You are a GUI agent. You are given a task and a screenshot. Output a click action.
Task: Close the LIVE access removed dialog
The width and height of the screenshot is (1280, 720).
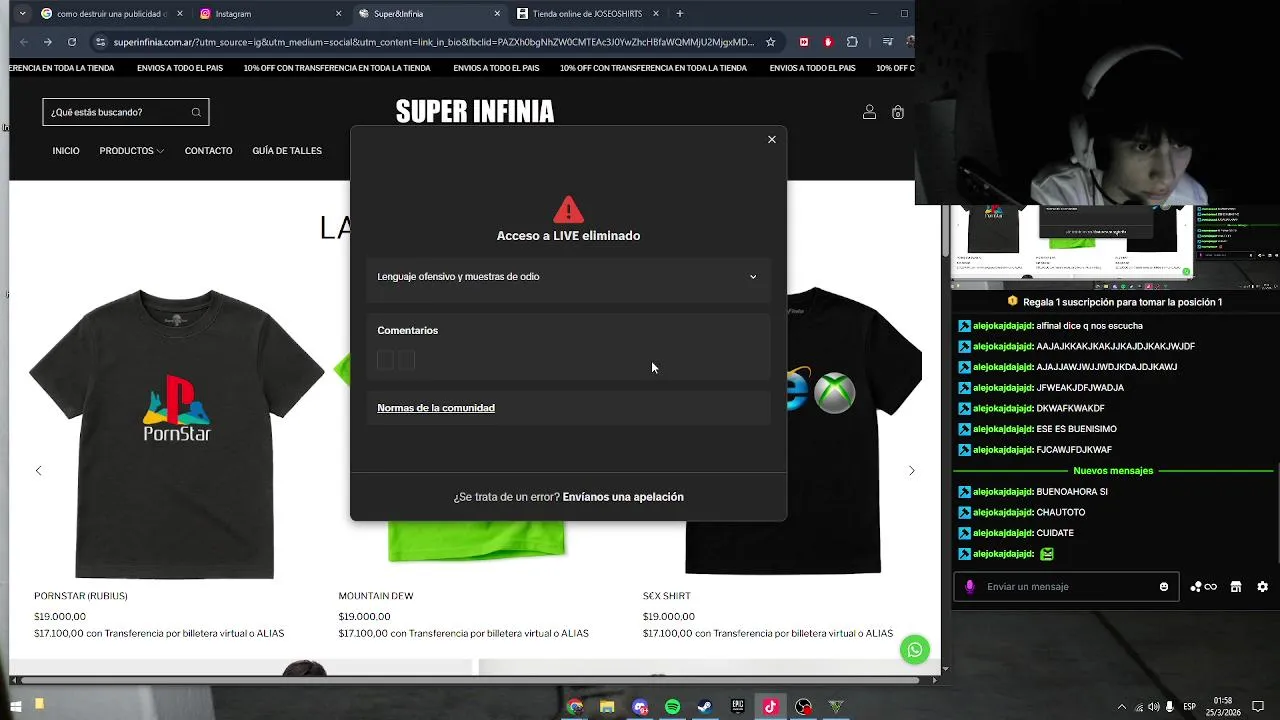tap(771, 139)
